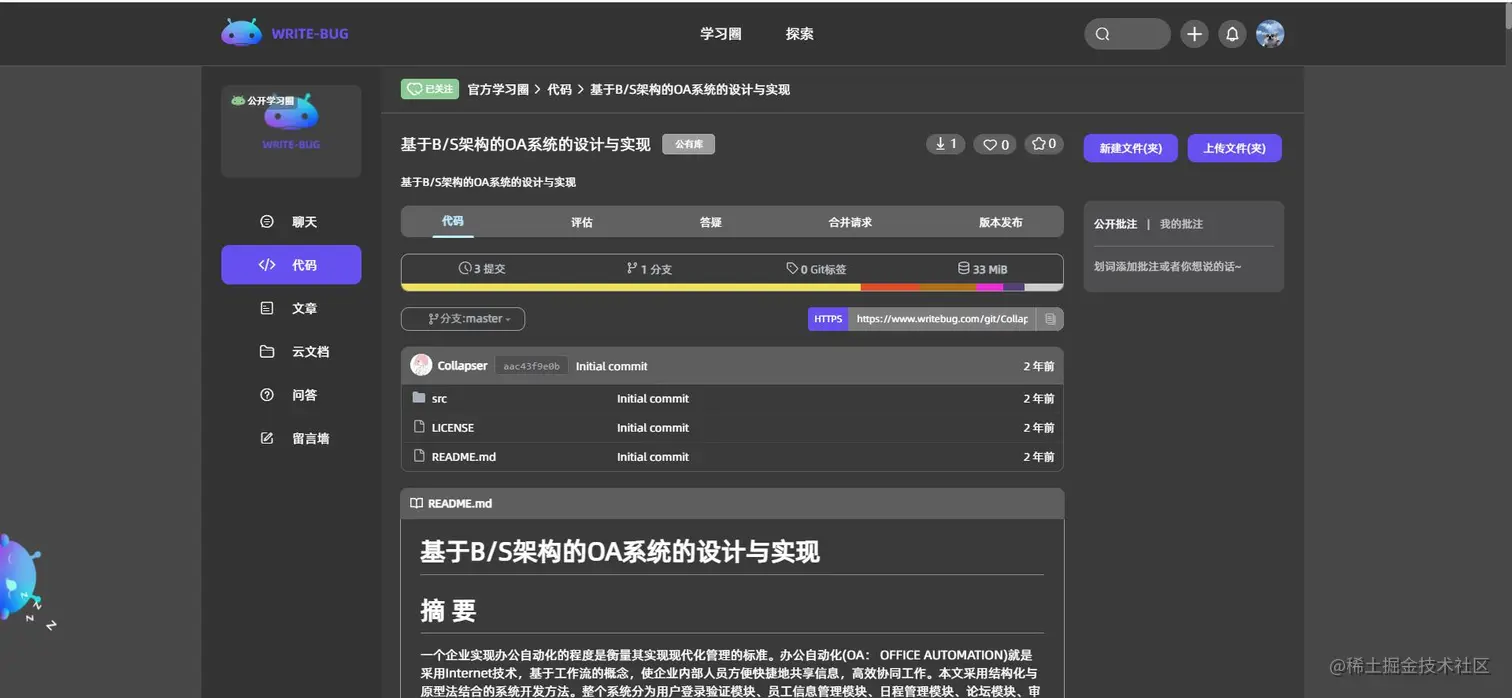The width and height of the screenshot is (1512, 698).
Task: Click the book icon in README.md header
Action: click(416, 504)
